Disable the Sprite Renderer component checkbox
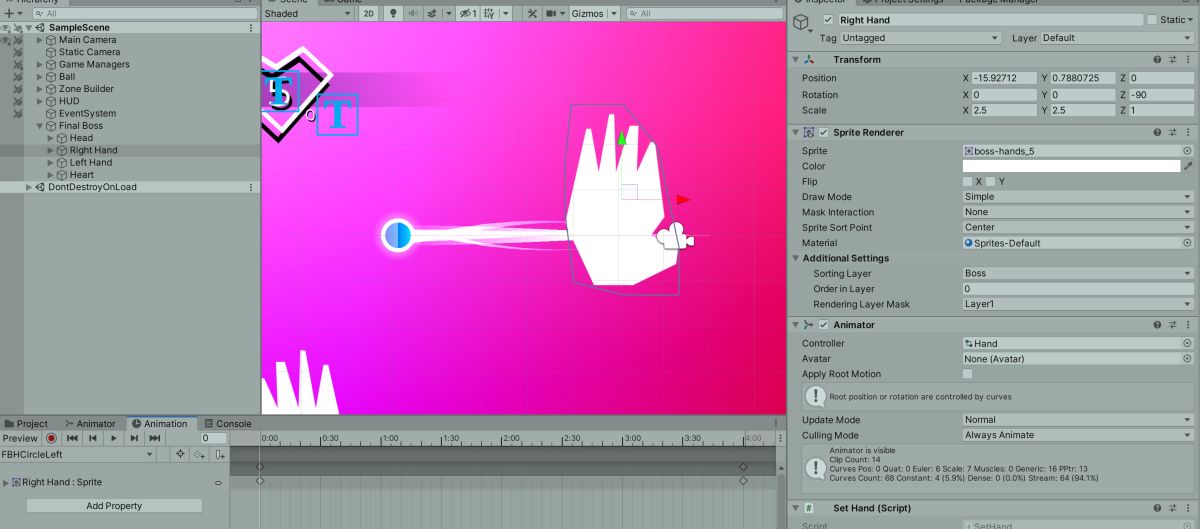Image resolution: width=1200 pixels, height=529 pixels. pyautogui.click(x=823, y=132)
